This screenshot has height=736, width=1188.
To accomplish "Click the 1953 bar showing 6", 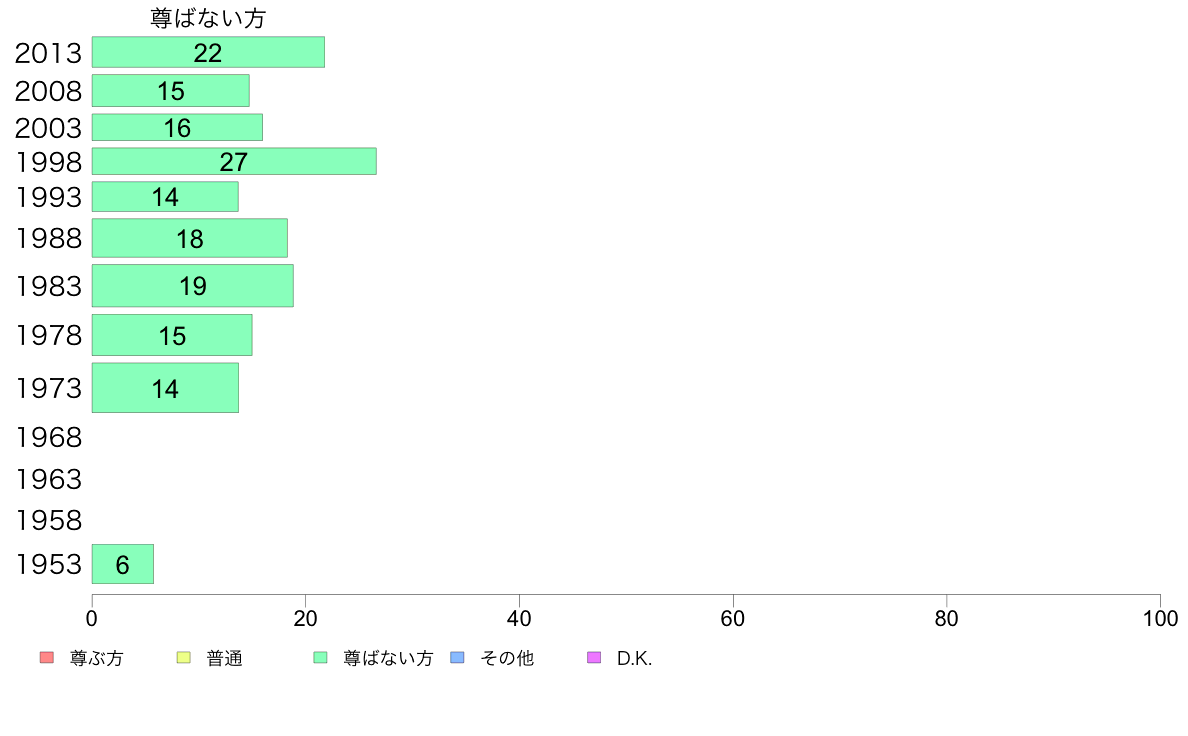I will click(x=123, y=564).
